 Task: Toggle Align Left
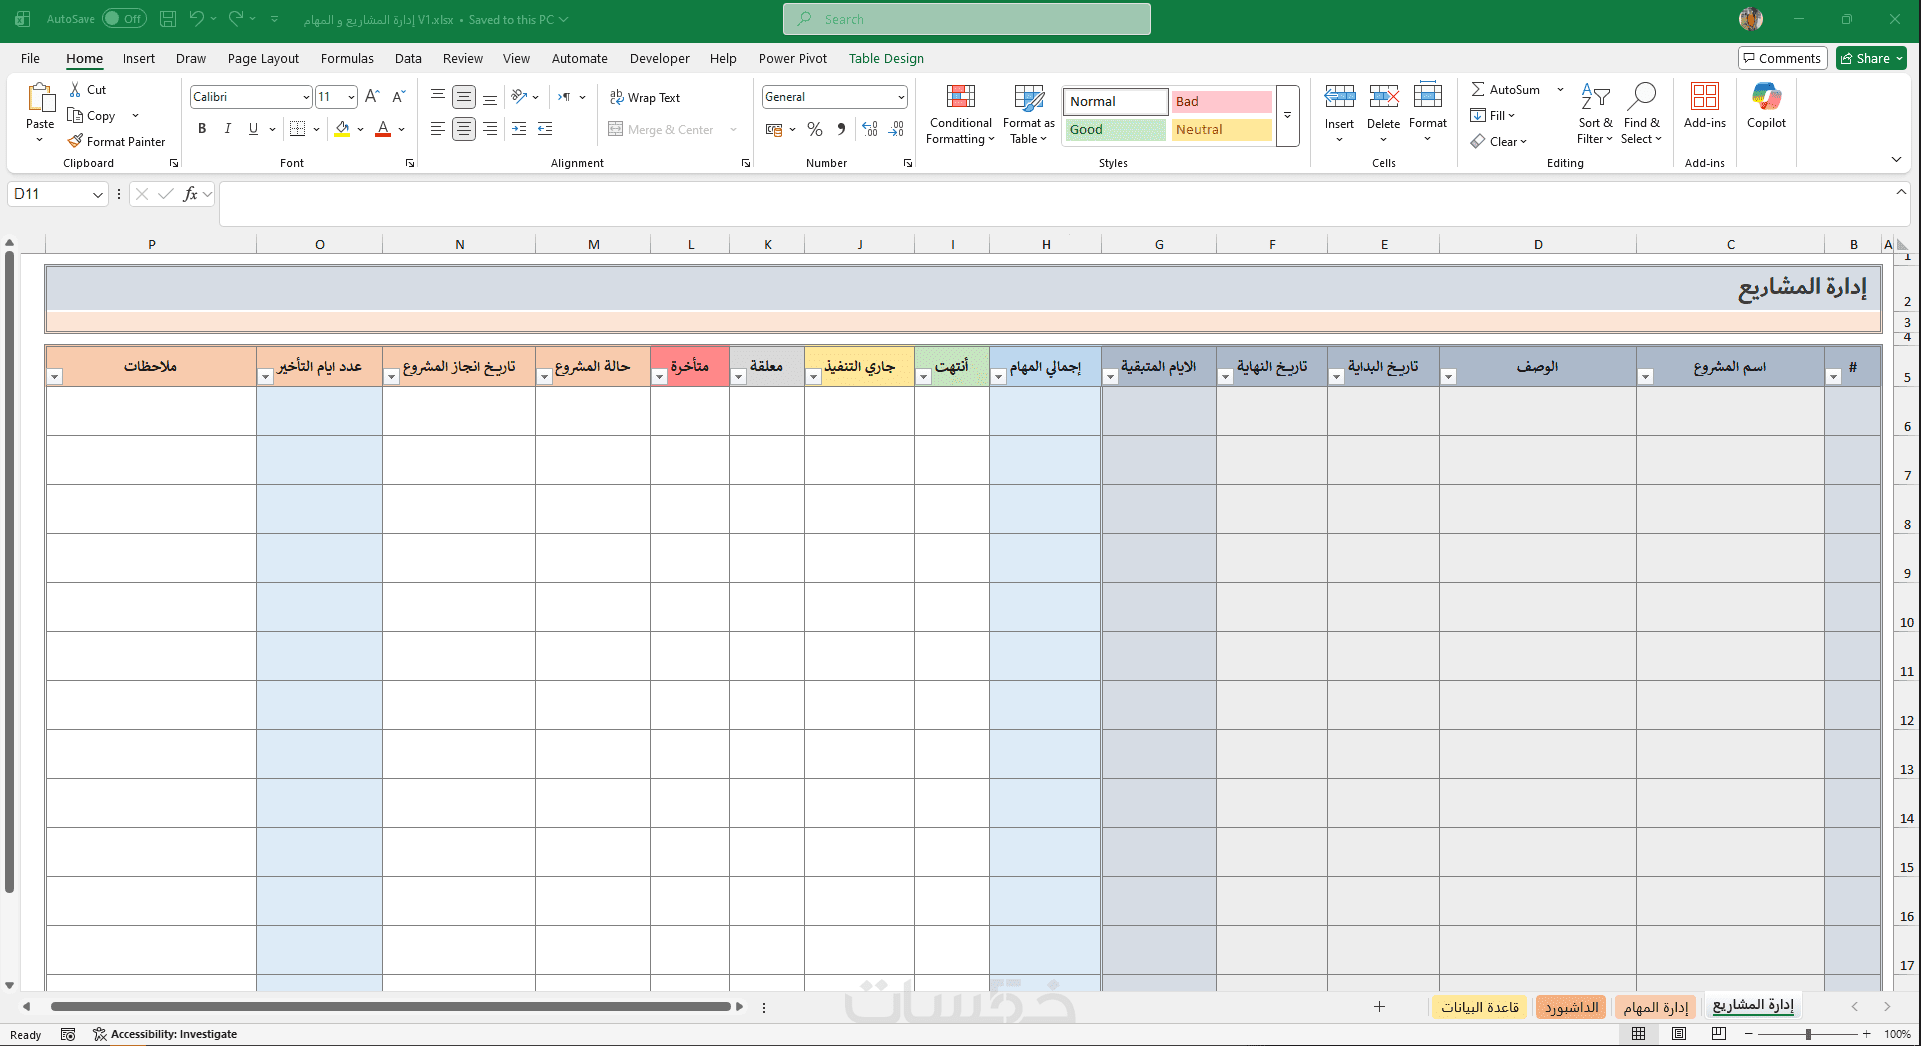438,129
